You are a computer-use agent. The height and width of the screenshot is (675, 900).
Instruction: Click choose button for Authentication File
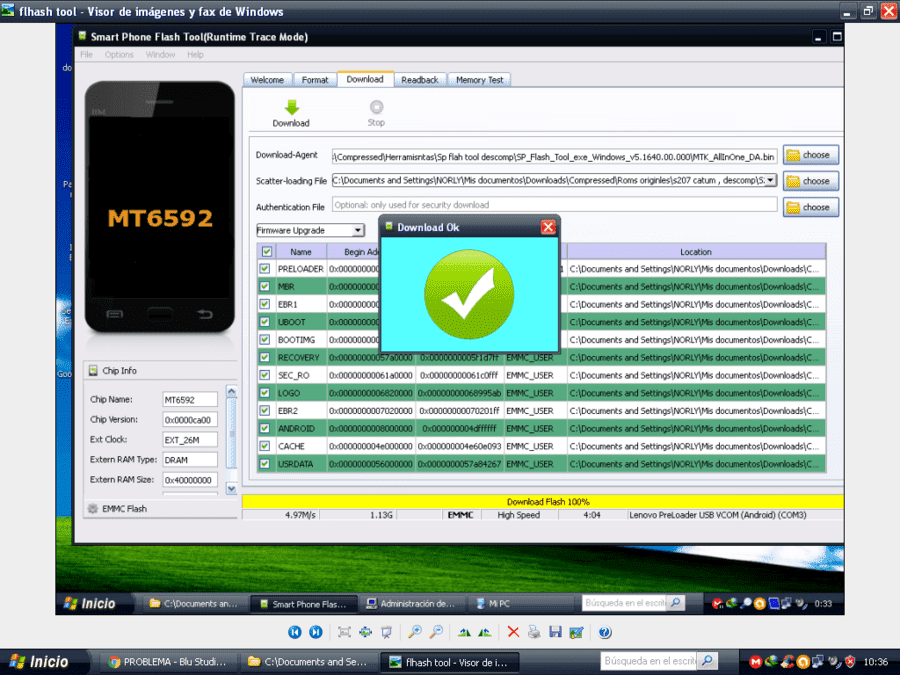810,207
